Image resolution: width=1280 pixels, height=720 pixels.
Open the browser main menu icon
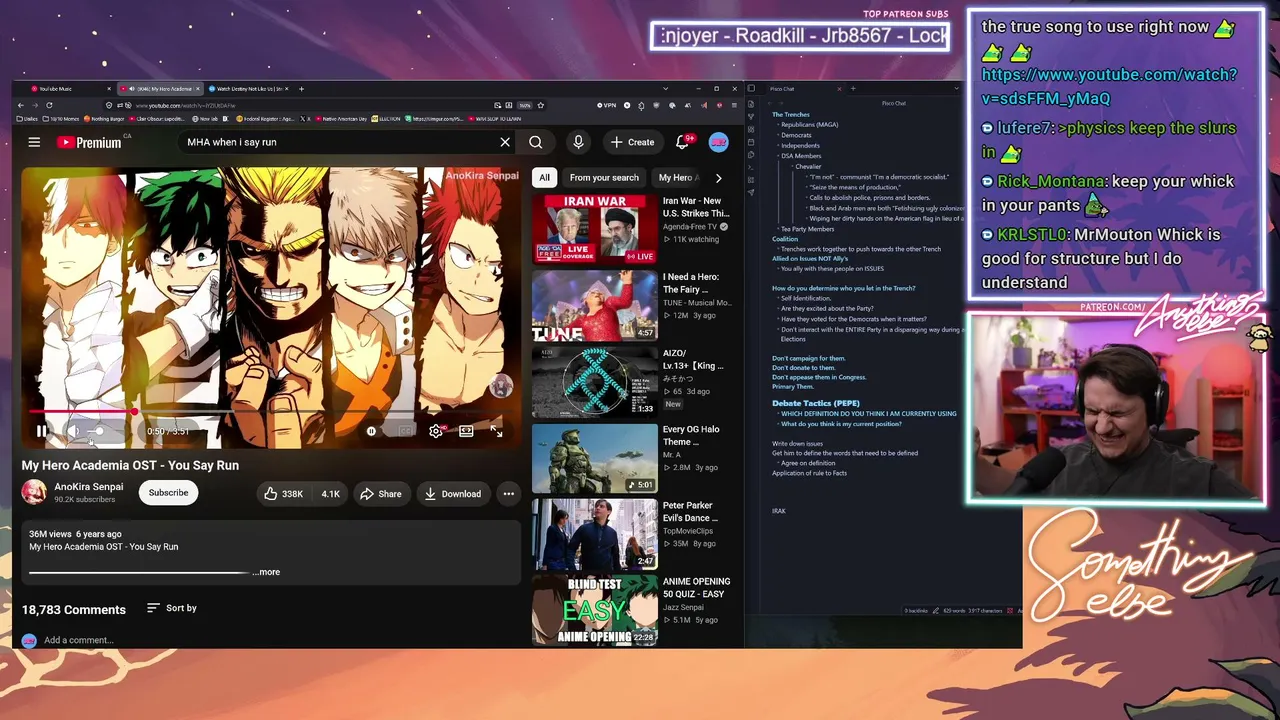coord(735,105)
